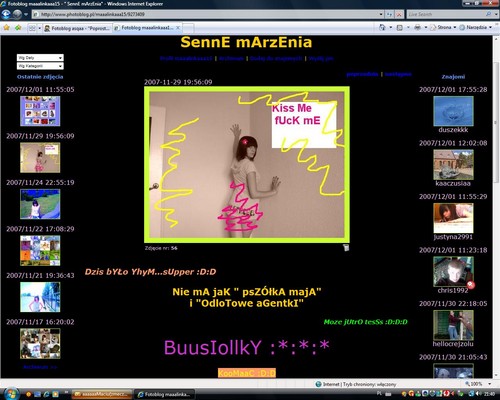Expand the Print options dropdown arrow
The image size is (500, 400).
tap(425, 28)
